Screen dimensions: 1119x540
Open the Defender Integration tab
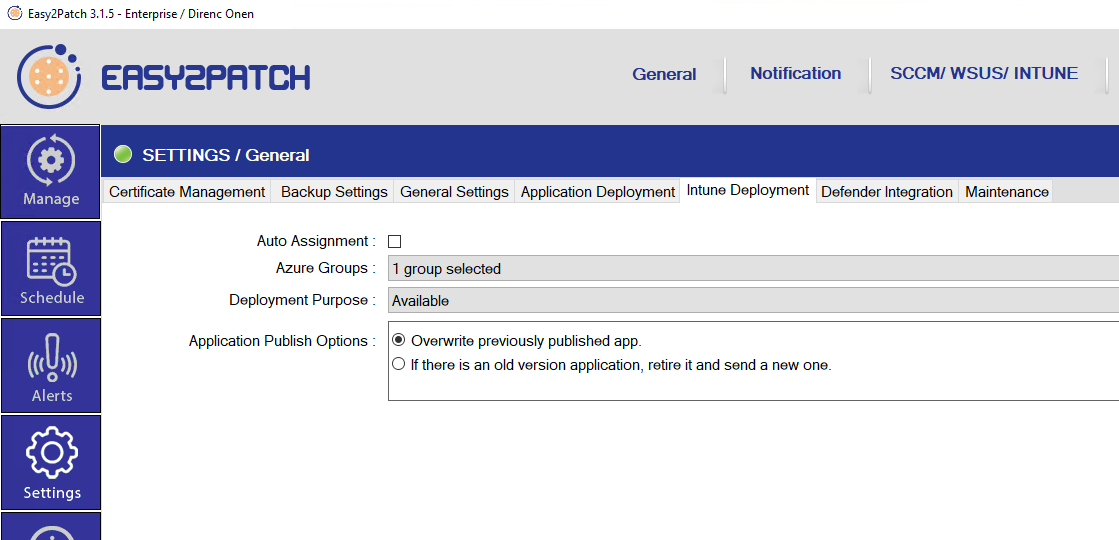tap(886, 192)
